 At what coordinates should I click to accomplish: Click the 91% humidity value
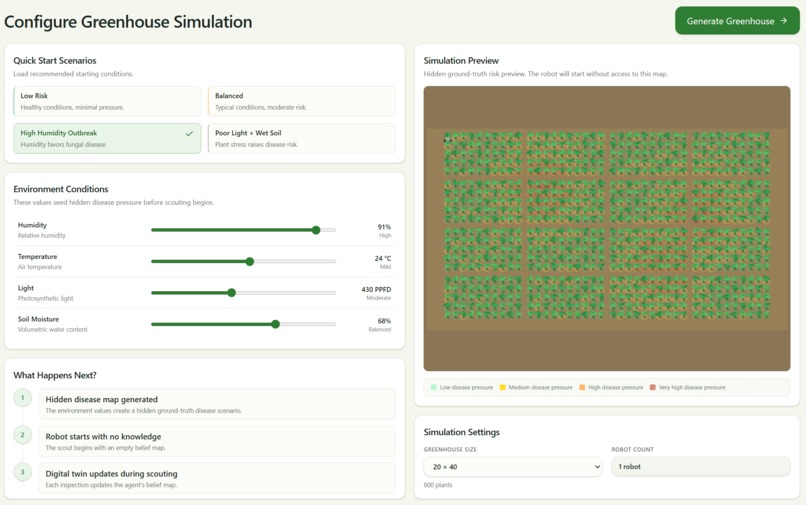[x=384, y=227]
